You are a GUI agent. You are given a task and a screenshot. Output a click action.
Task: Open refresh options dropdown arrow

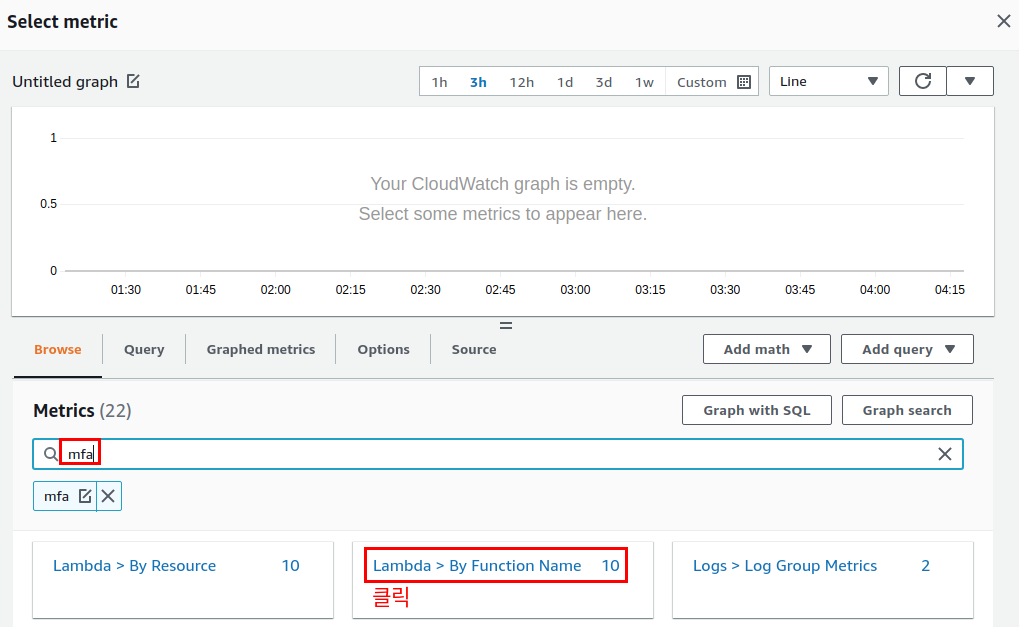(970, 81)
